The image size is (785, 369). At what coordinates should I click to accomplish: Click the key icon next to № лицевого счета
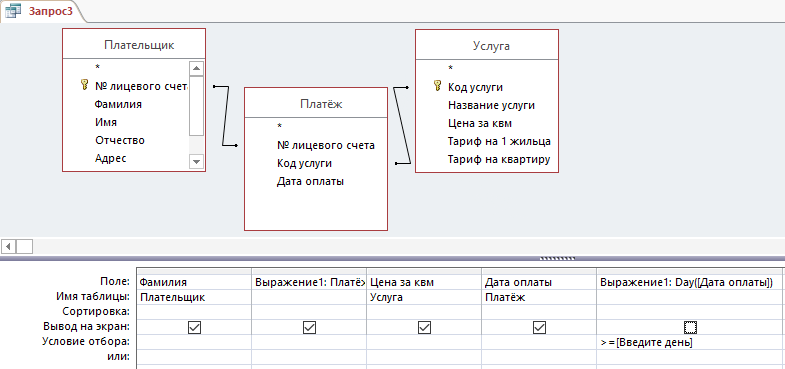tap(84, 85)
